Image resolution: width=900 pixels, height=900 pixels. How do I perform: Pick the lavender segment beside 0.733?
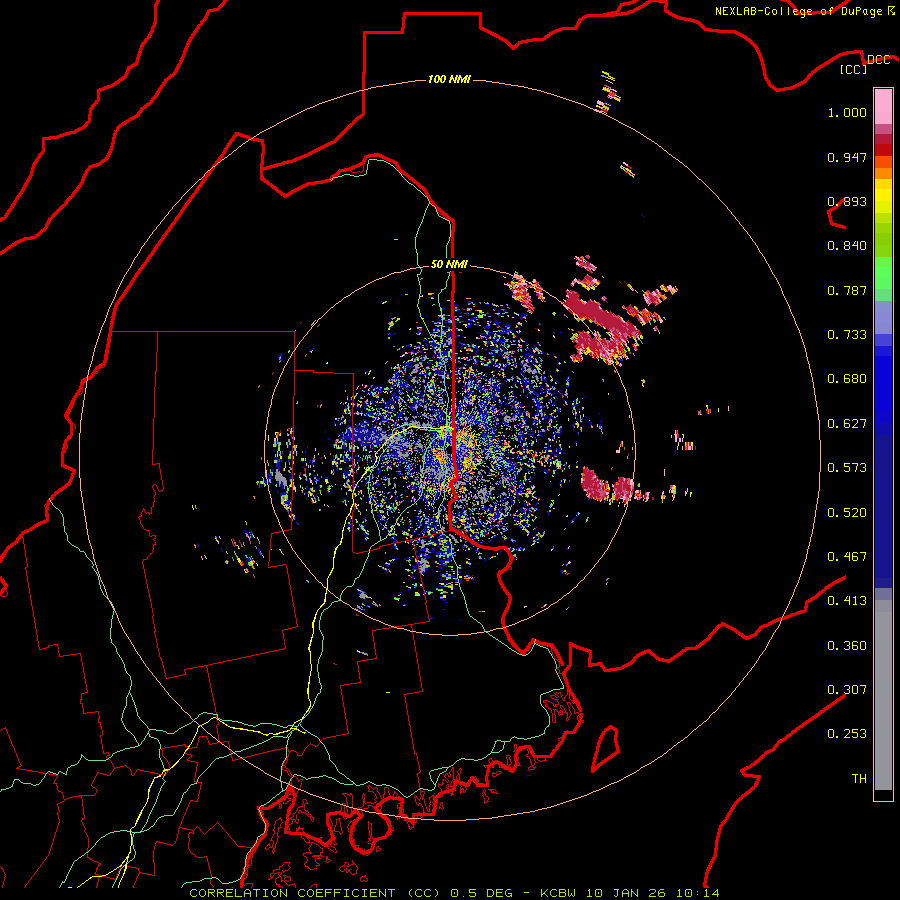[x=883, y=317]
